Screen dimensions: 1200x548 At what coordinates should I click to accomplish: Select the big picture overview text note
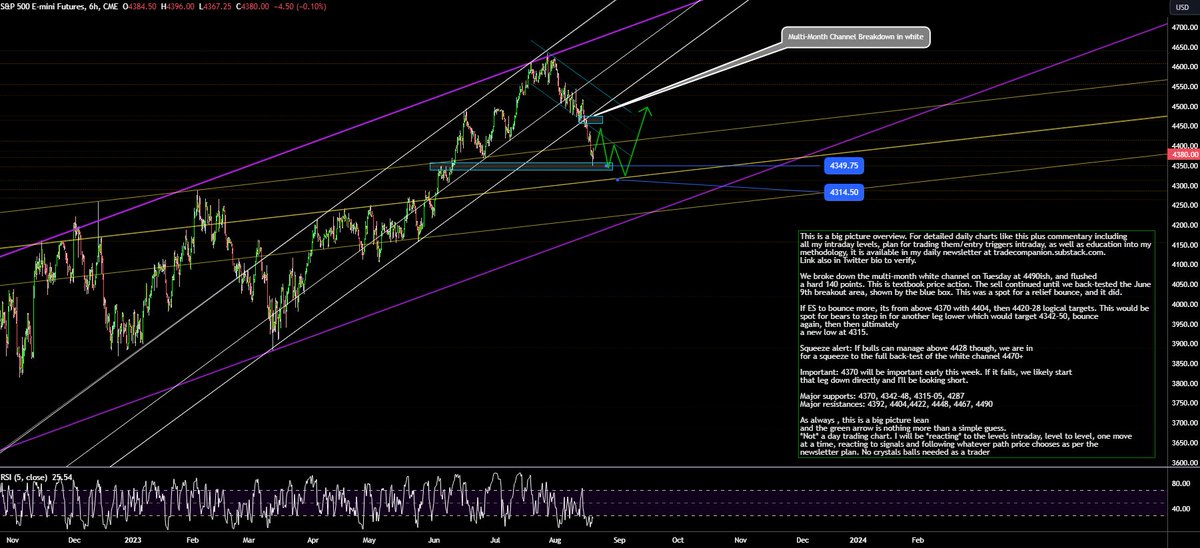pyautogui.click(x=976, y=345)
